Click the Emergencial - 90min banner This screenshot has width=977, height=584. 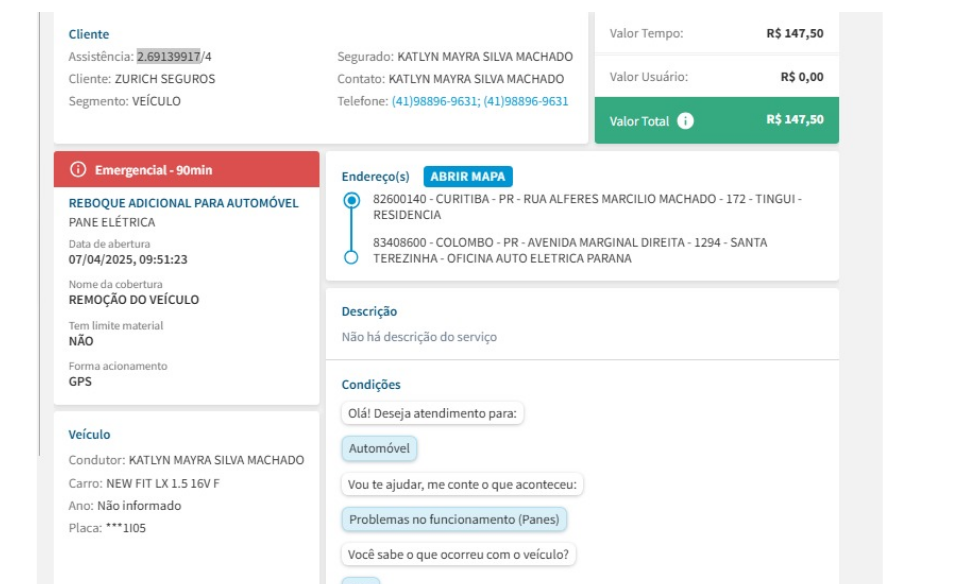(x=186, y=170)
